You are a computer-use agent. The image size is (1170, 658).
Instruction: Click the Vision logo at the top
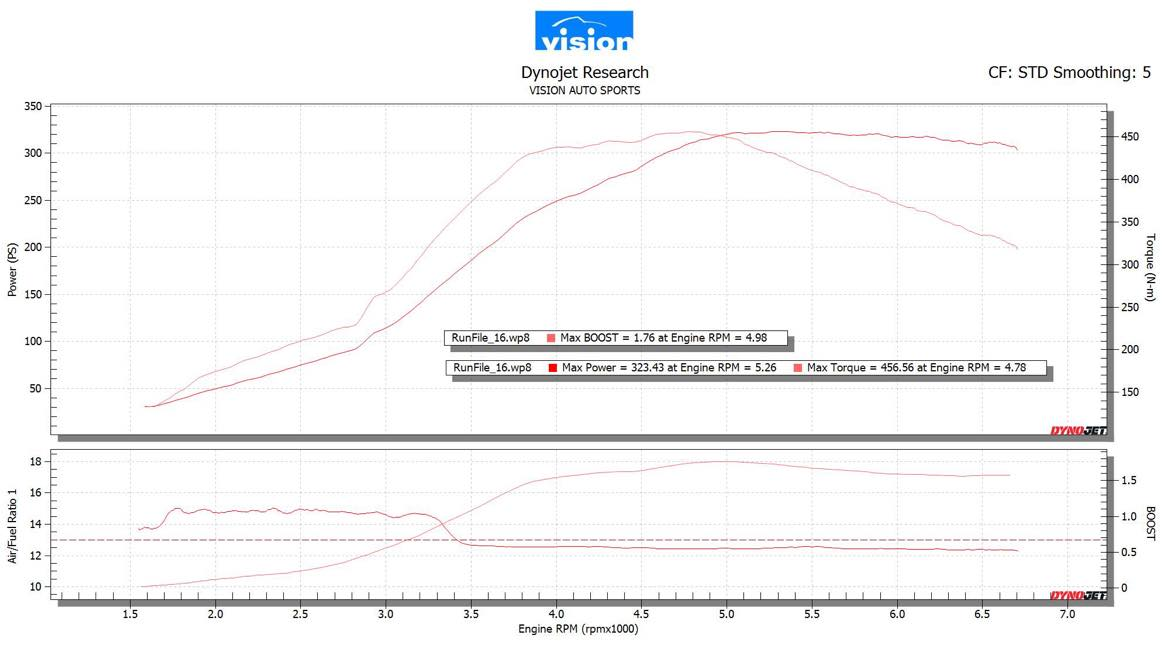point(584,31)
